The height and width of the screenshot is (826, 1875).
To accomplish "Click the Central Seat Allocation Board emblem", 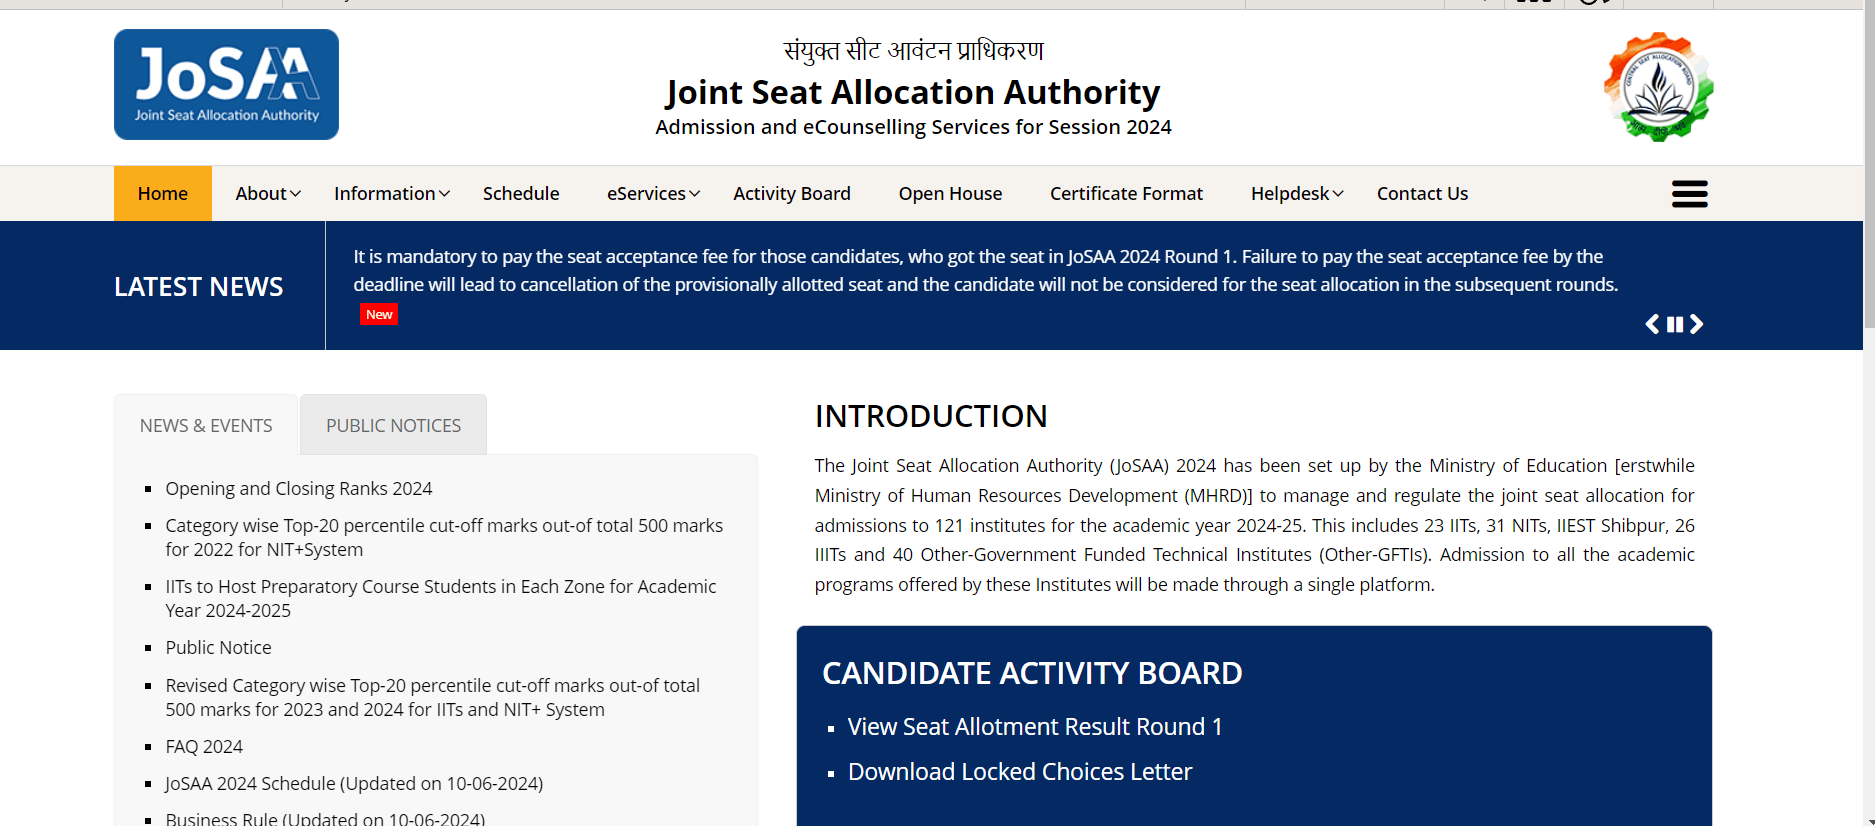I will tap(1658, 87).
